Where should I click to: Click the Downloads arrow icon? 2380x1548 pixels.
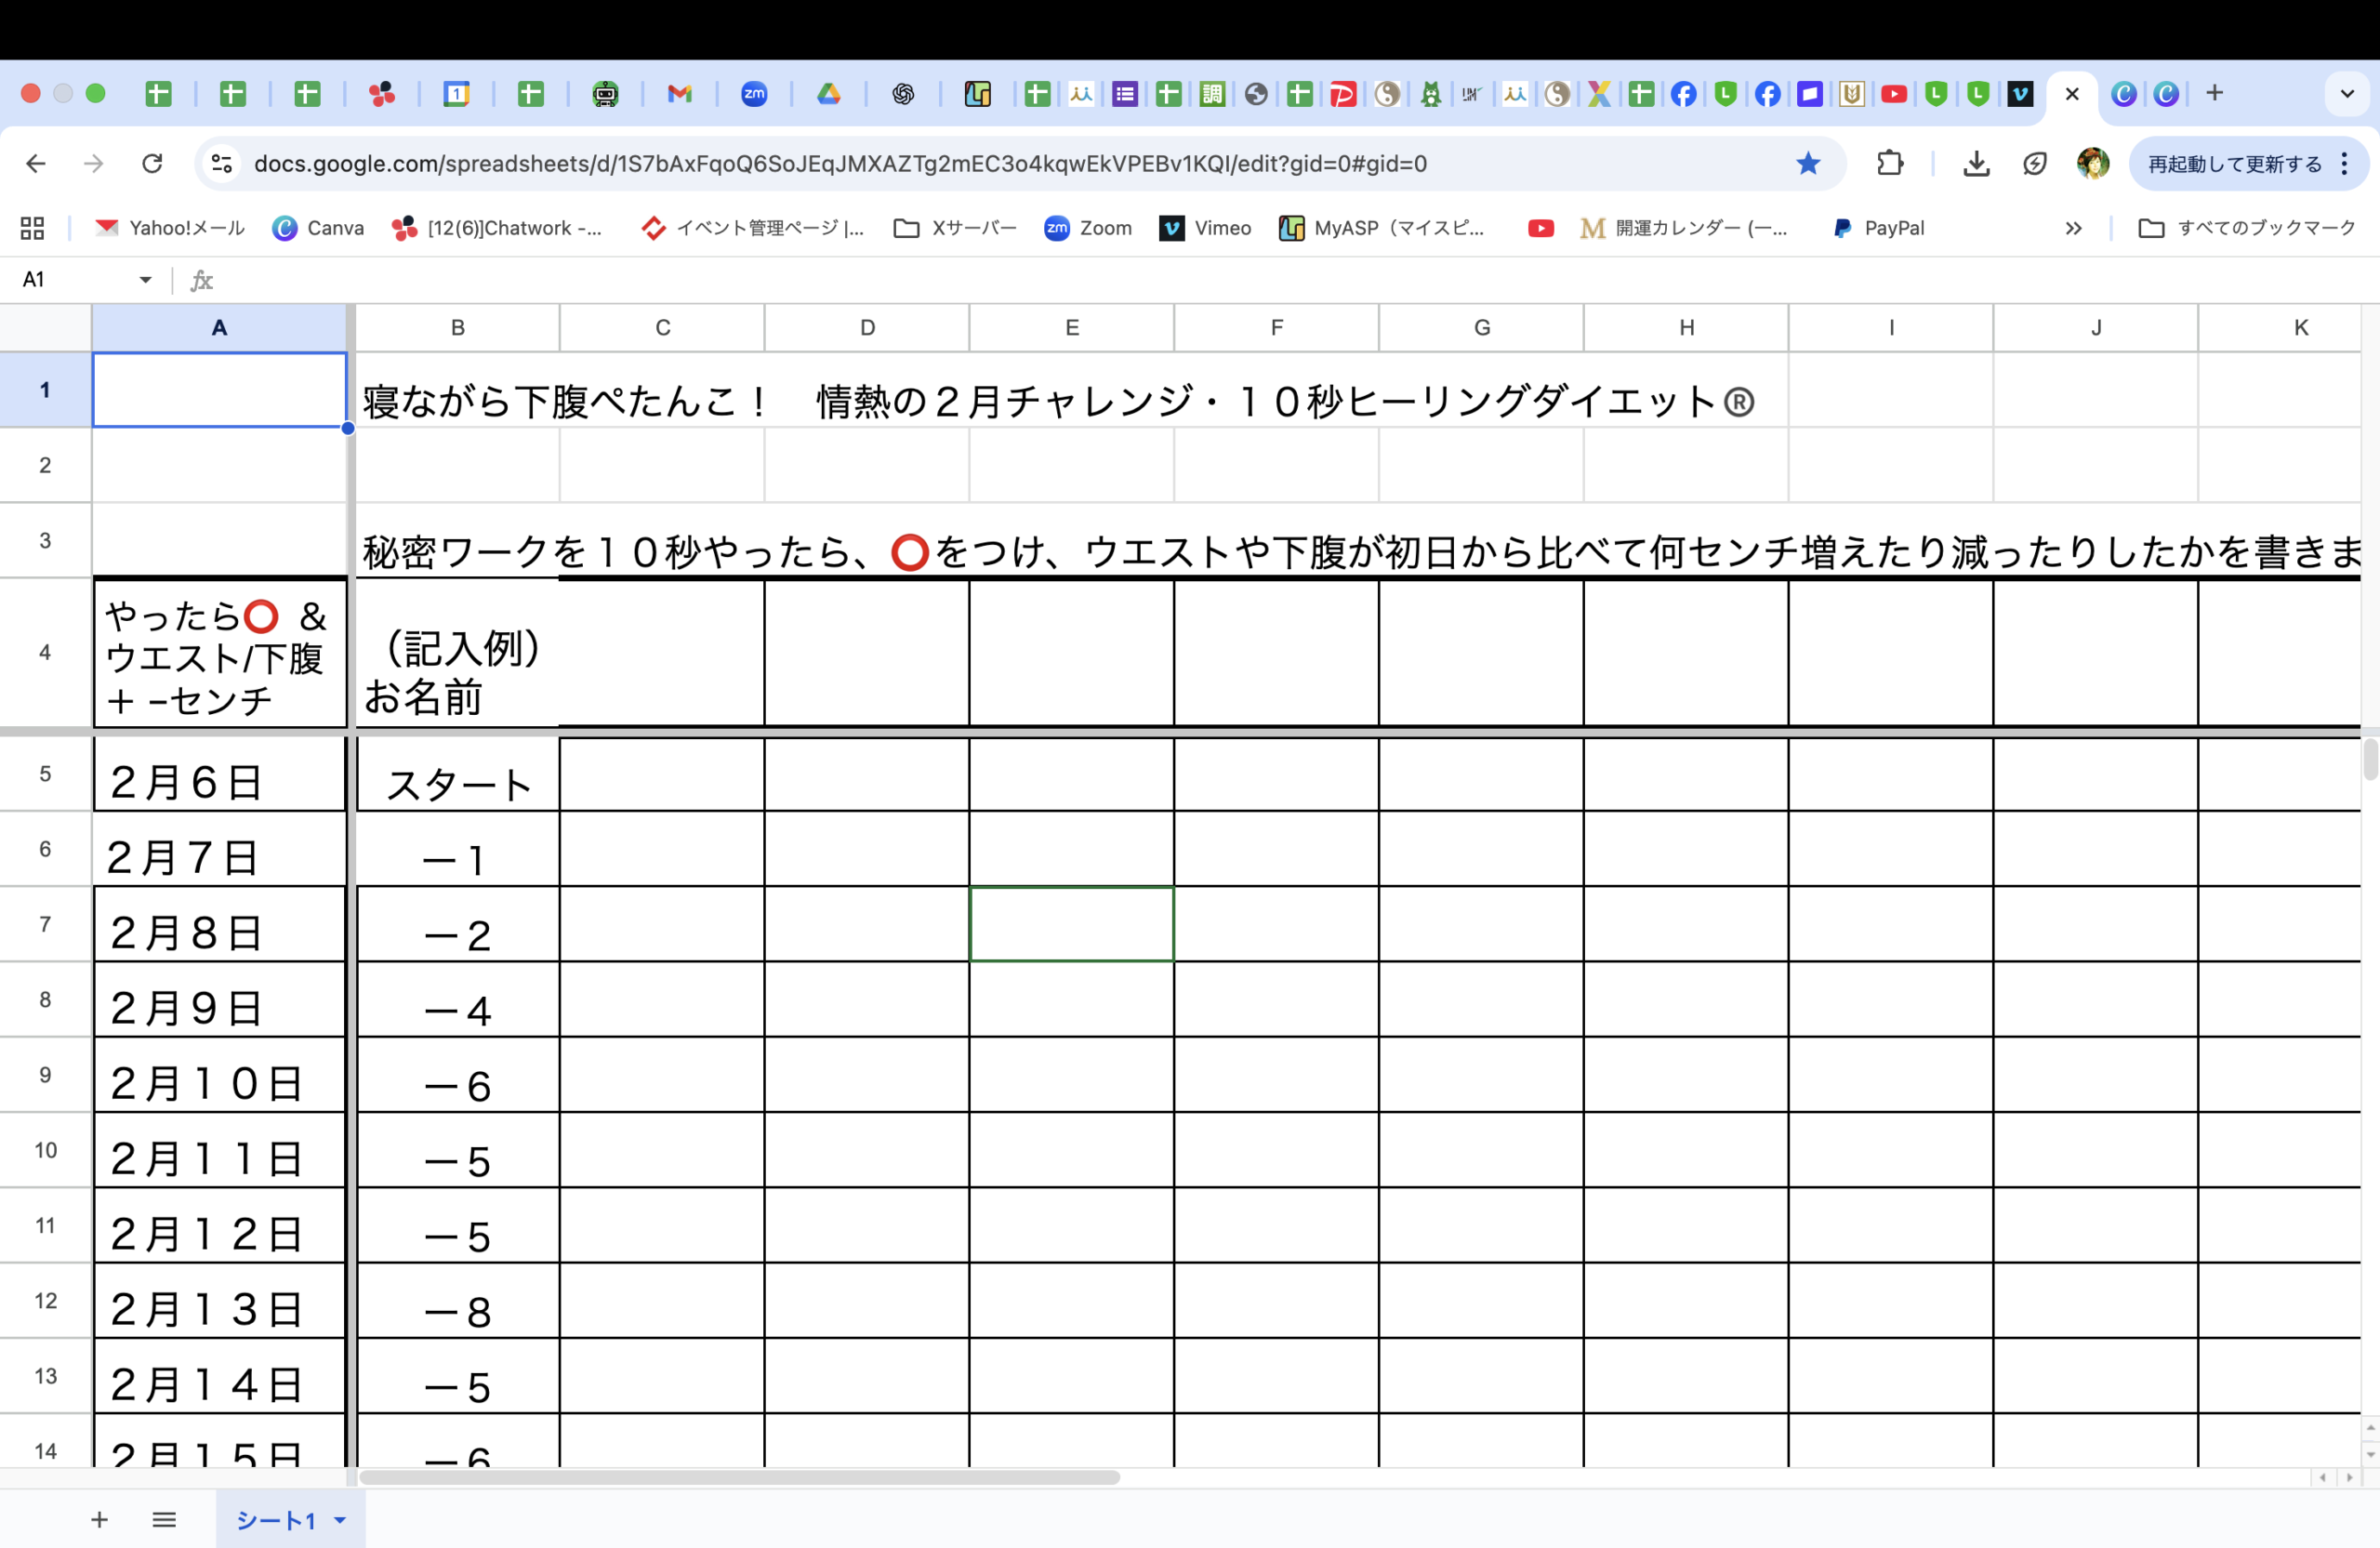pos(1976,163)
